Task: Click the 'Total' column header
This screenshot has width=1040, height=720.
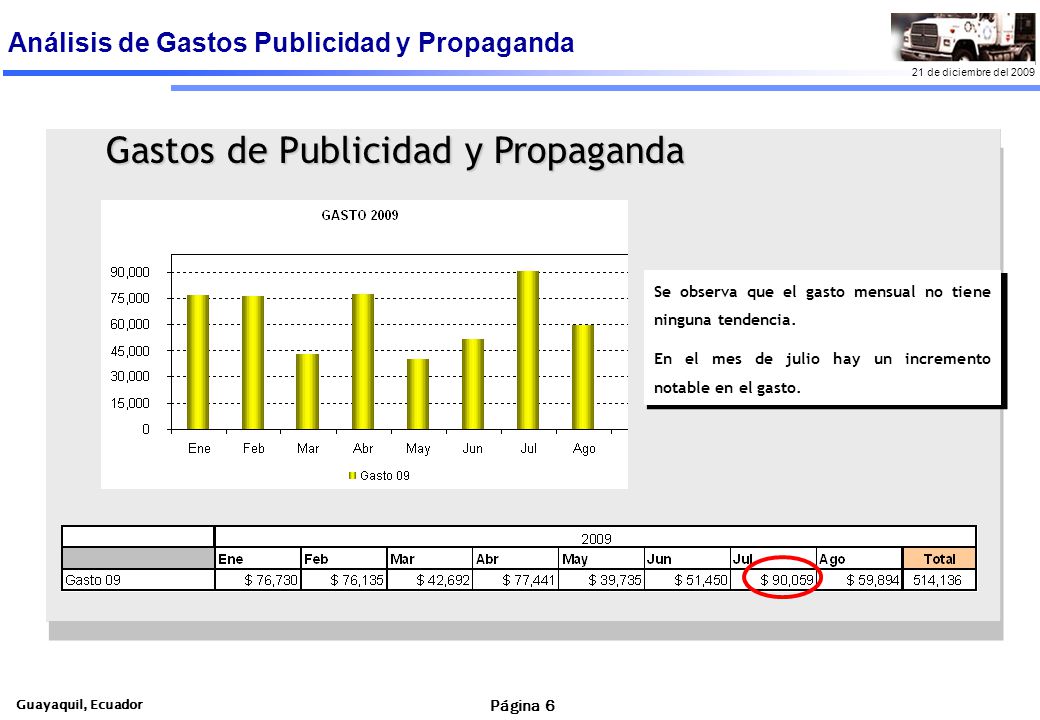Action: pos(939,559)
